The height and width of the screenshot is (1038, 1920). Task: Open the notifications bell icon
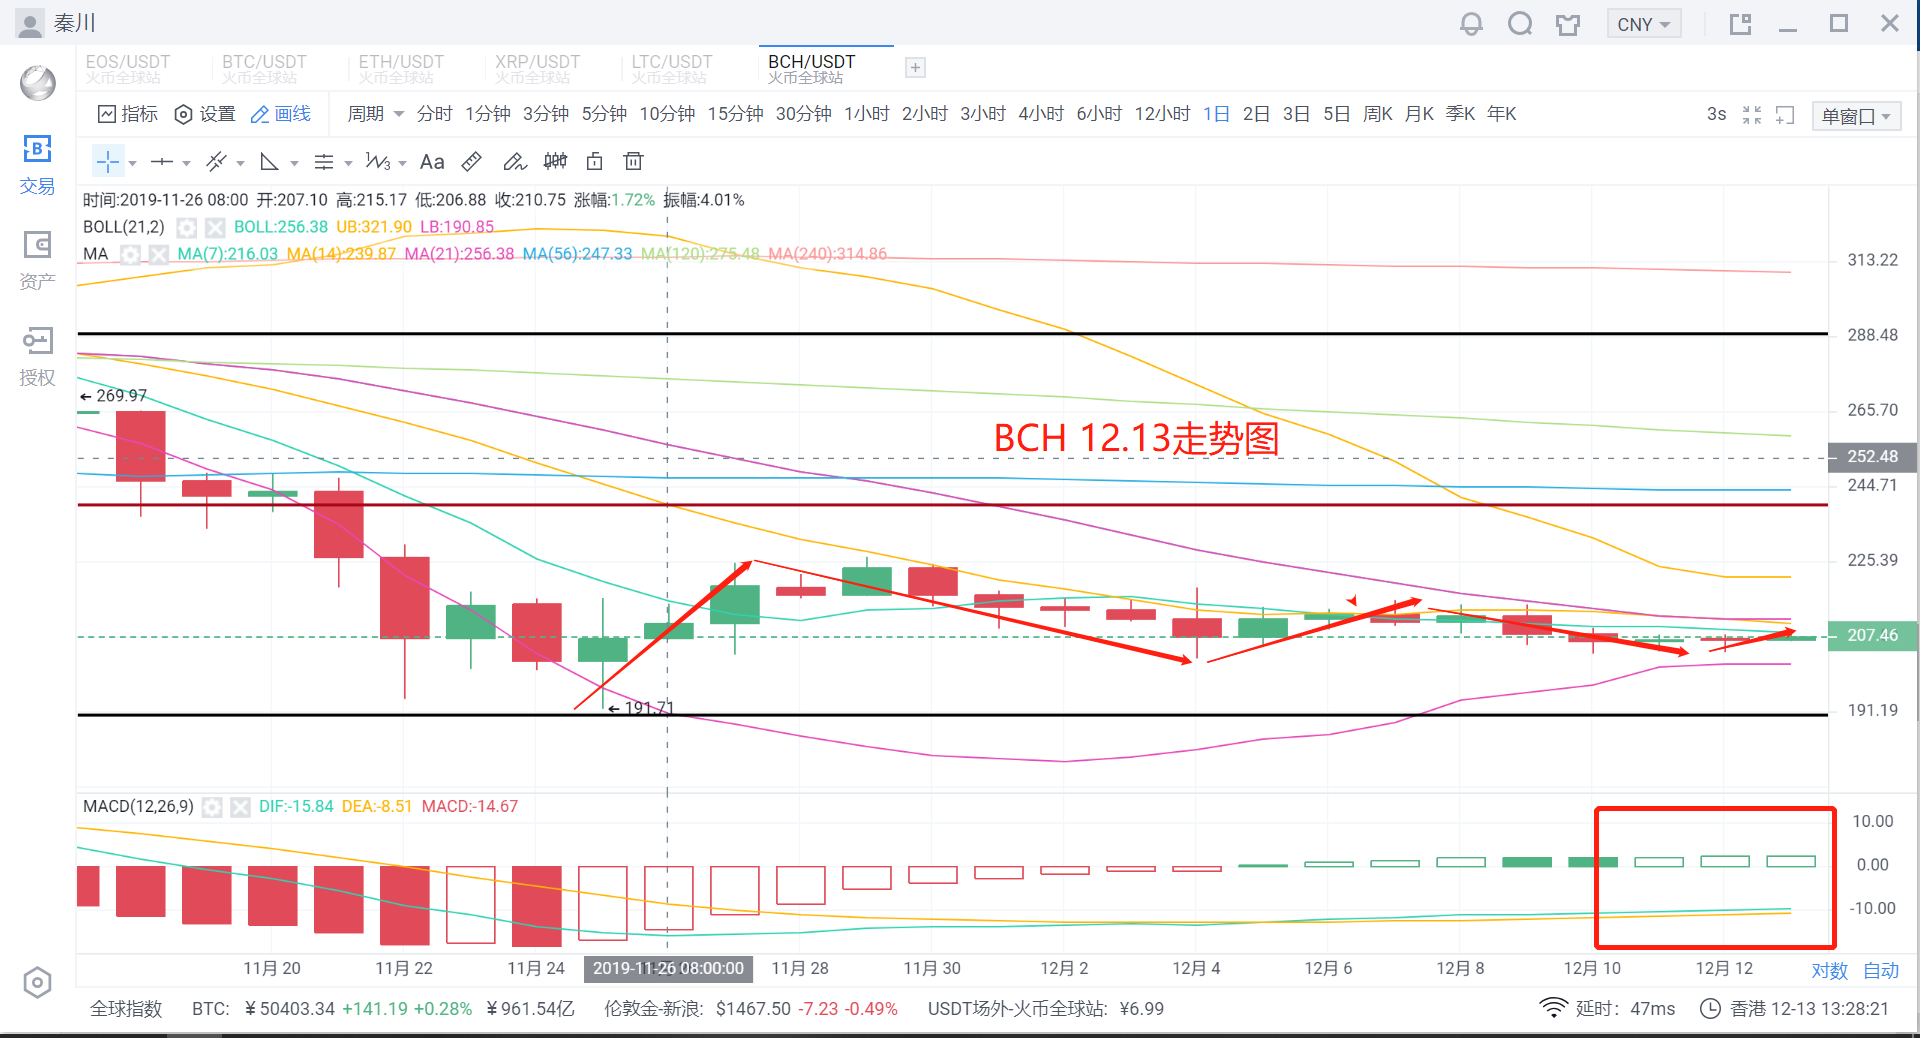pyautogui.click(x=1471, y=24)
